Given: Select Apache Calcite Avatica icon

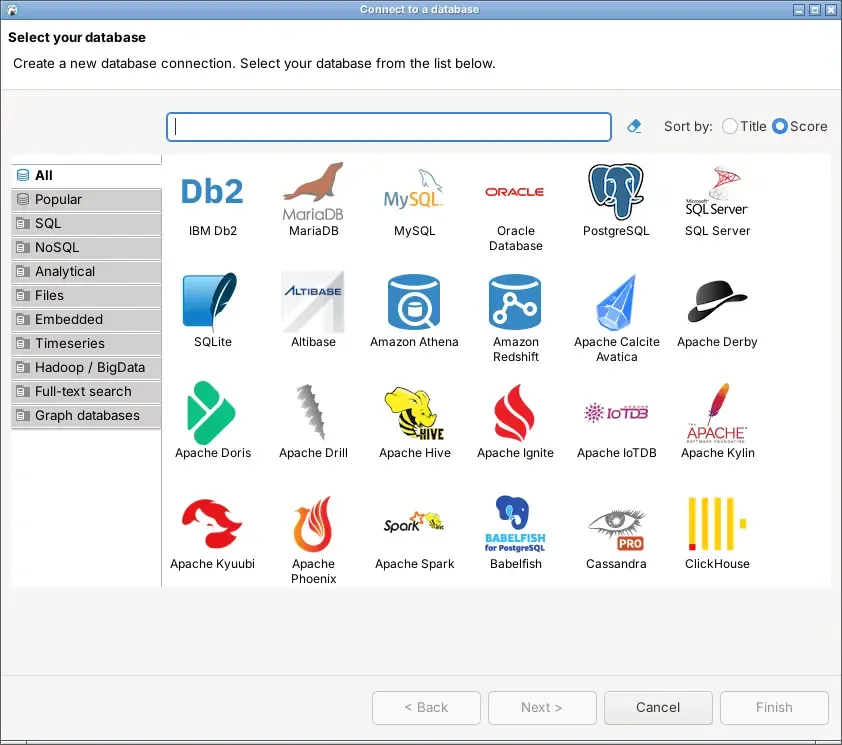Looking at the screenshot, I should [x=616, y=302].
